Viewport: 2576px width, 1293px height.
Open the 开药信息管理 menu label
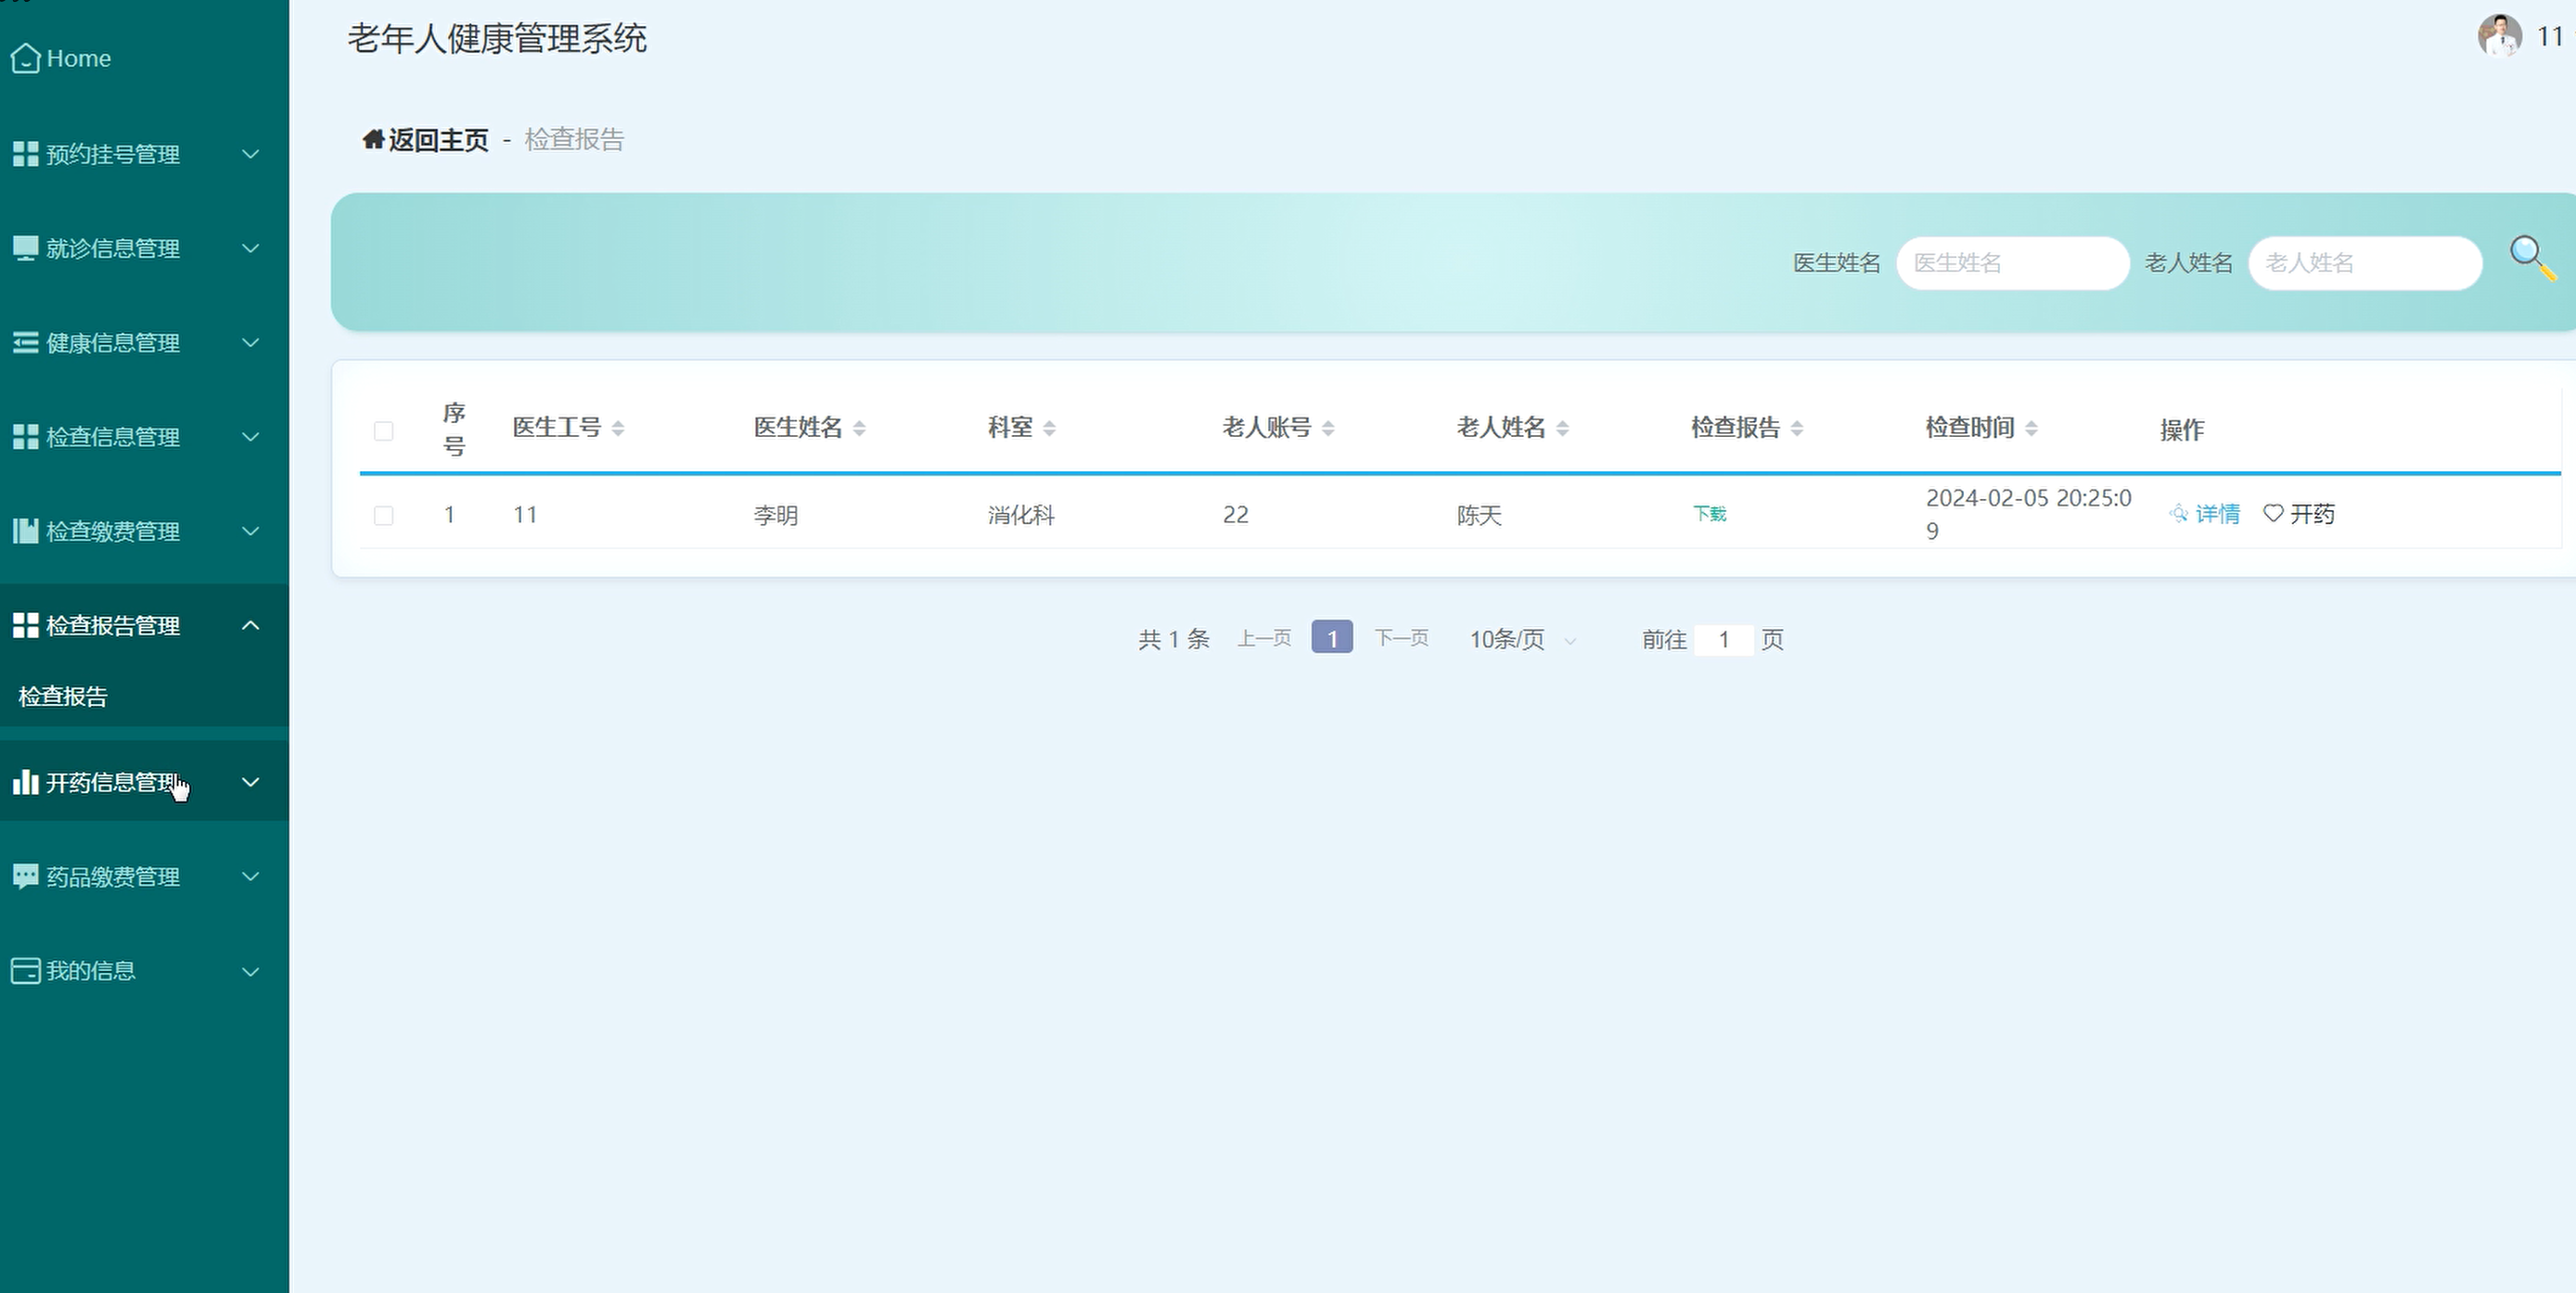click(x=113, y=782)
